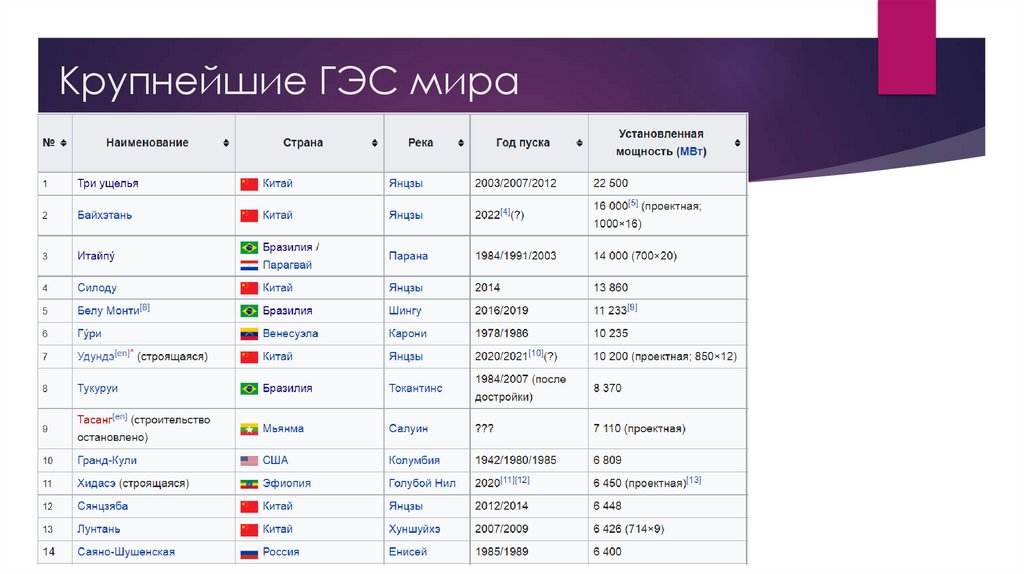Click footnote [9] beside 11 233
The image size is (1024, 574).
[632, 307]
